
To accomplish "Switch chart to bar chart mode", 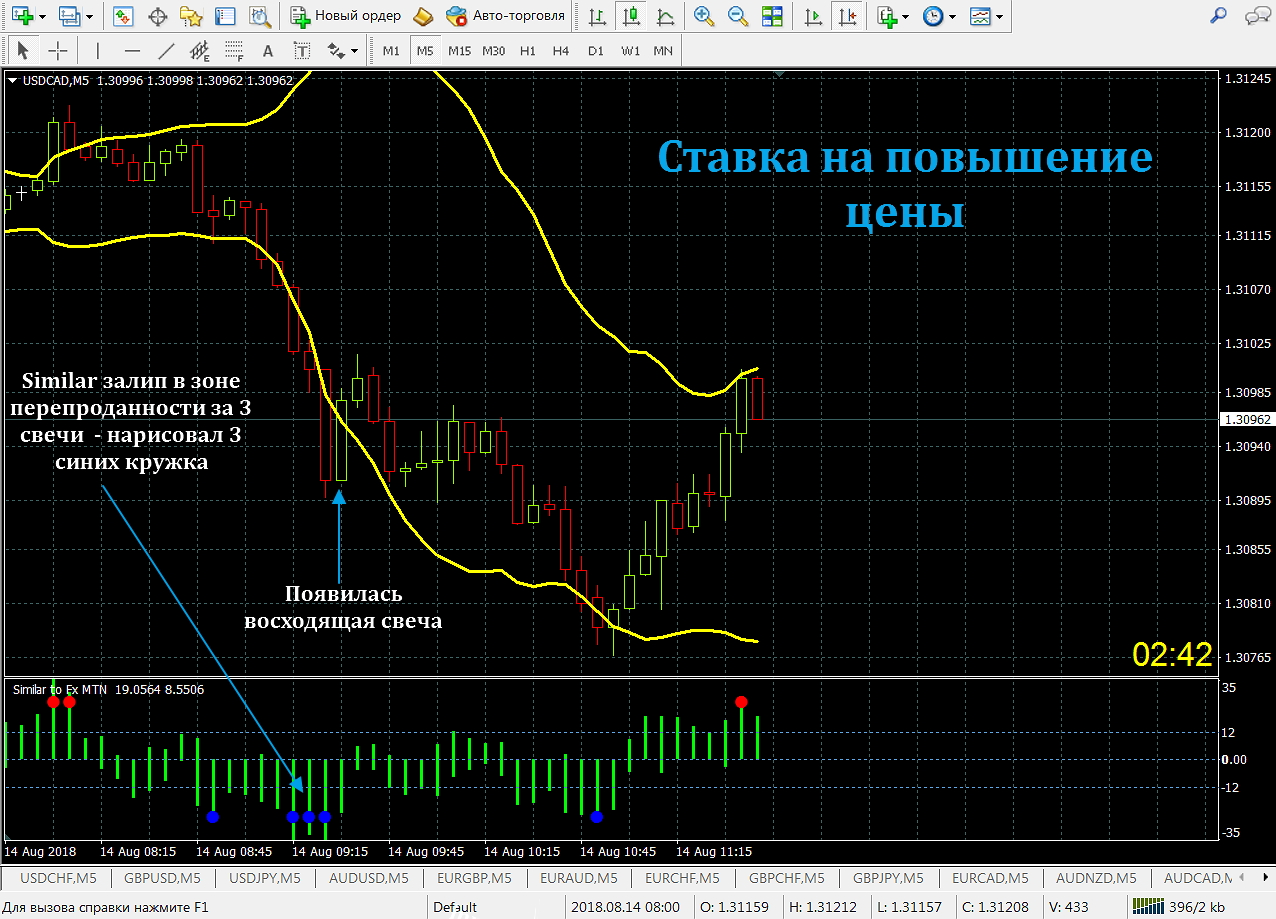I will point(597,16).
